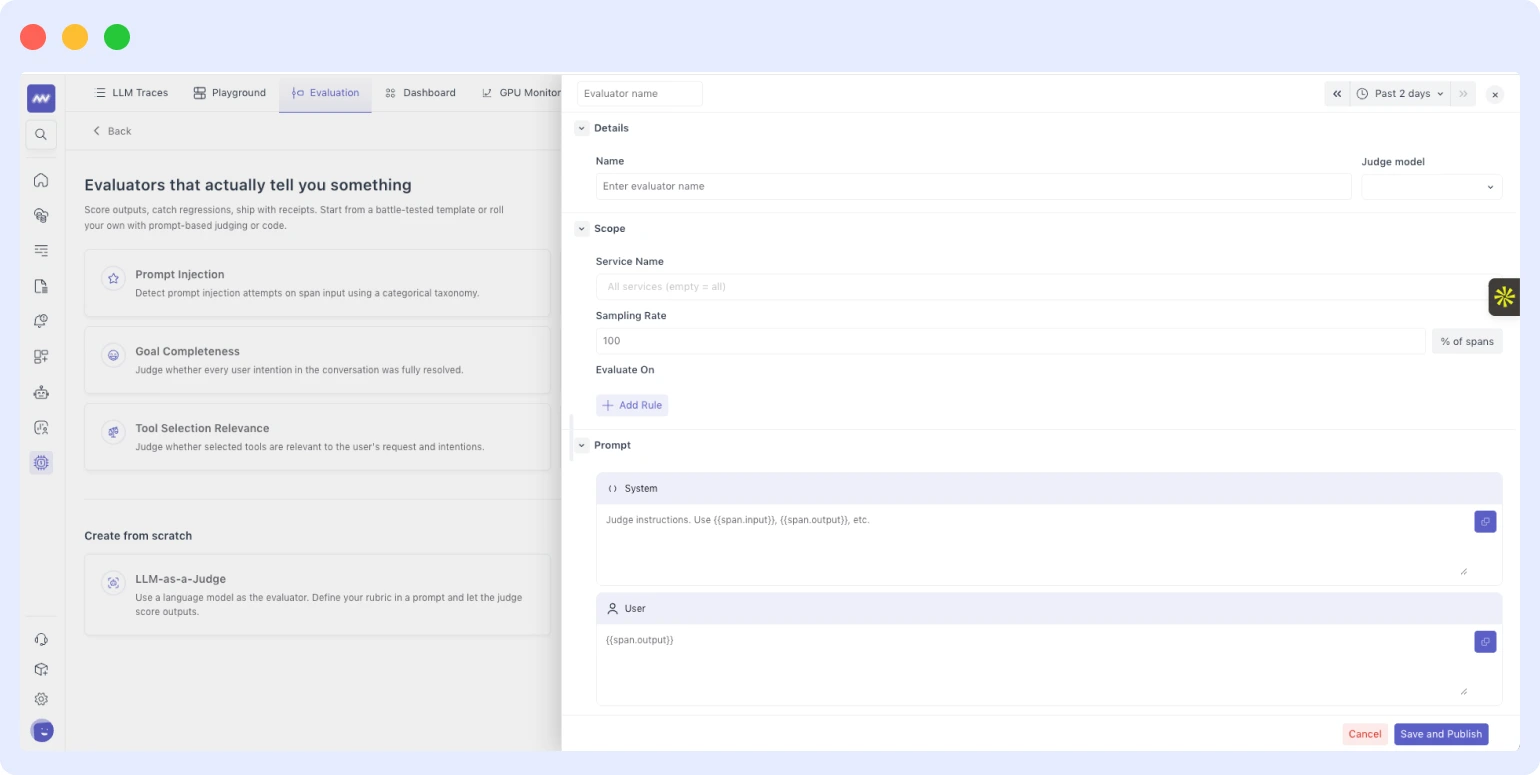
Task: Copy the User prompt with copy icon
Action: click(x=1485, y=642)
